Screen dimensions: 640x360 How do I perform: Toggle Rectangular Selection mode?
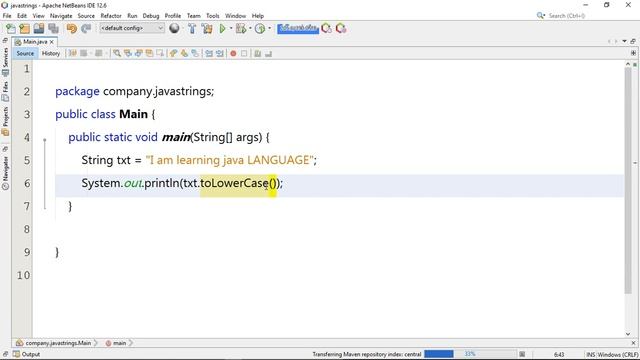click(x=160, y=53)
